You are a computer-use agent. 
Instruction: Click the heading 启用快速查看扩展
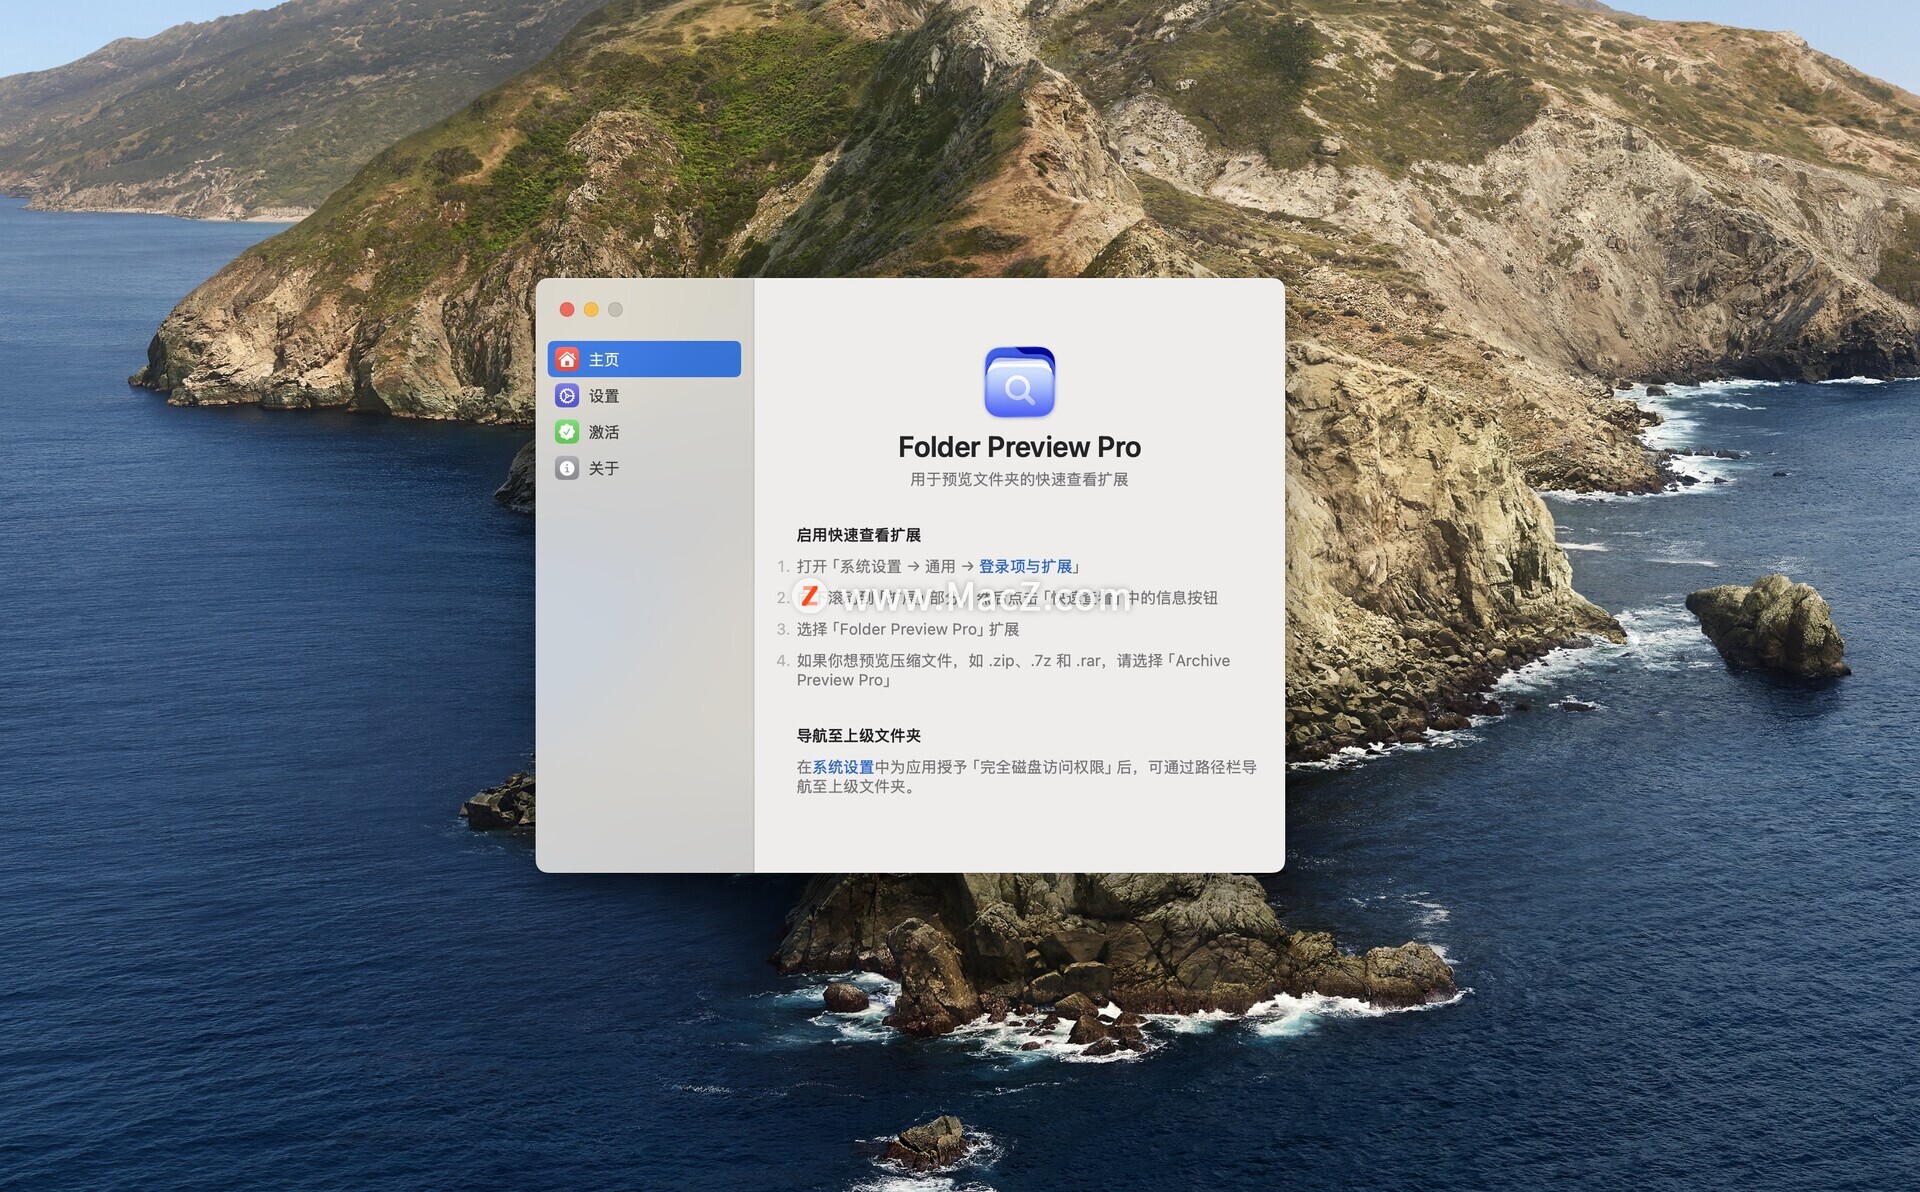[858, 535]
